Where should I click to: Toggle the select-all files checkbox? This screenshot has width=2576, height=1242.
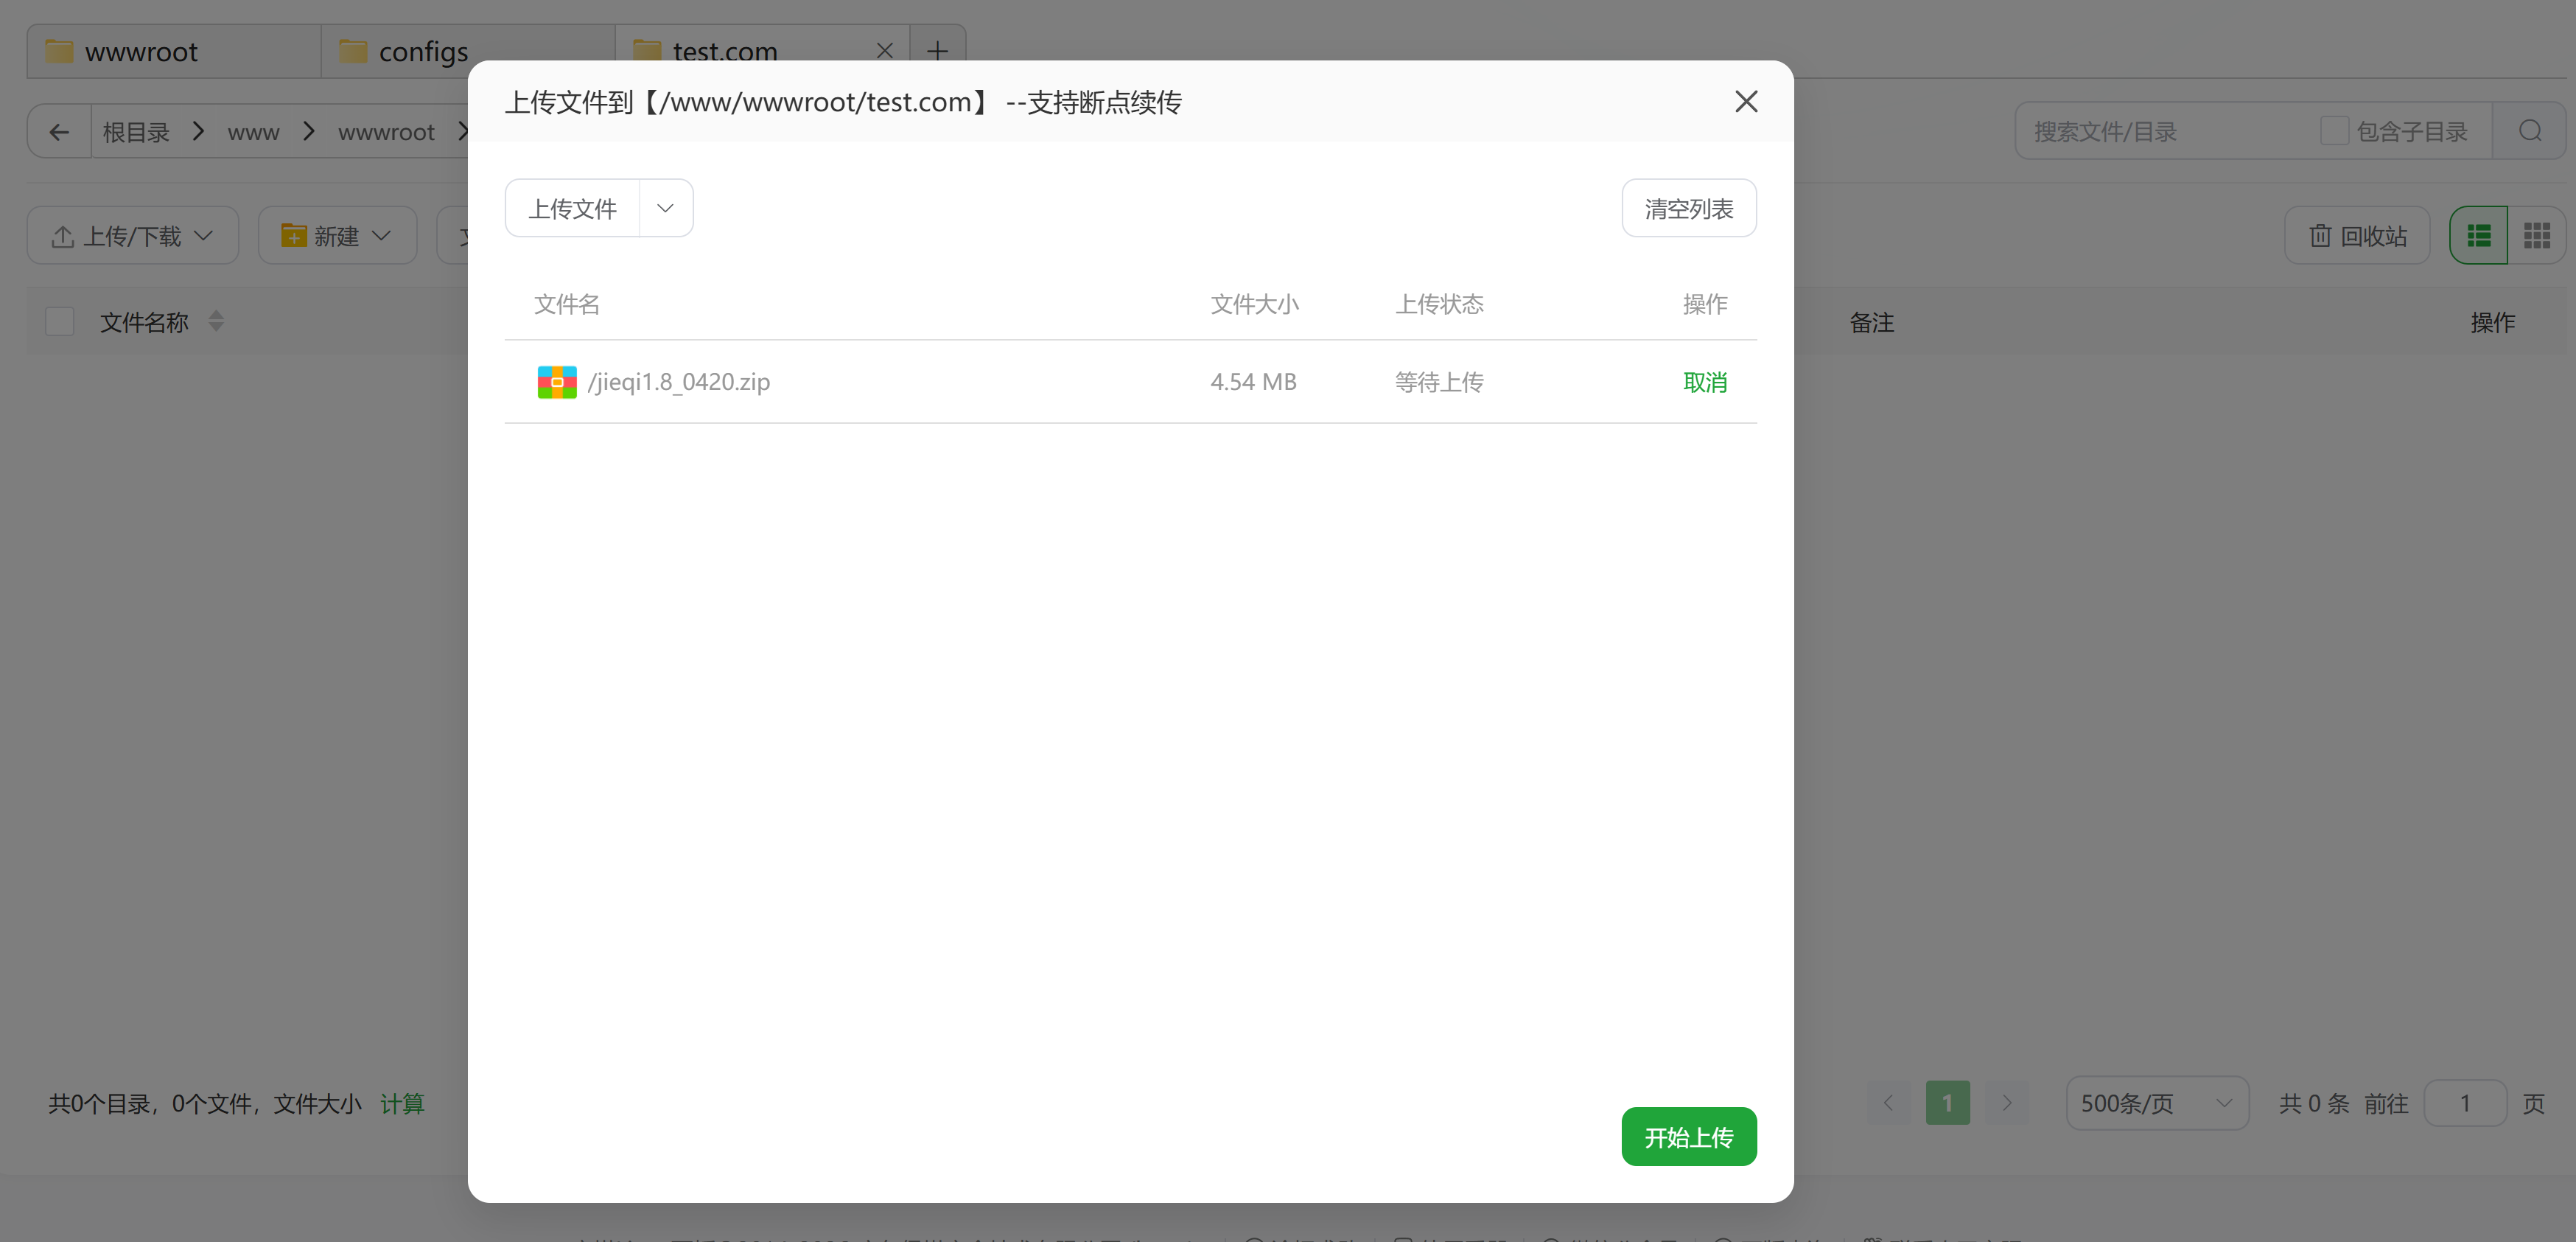(x=60, y=322)
